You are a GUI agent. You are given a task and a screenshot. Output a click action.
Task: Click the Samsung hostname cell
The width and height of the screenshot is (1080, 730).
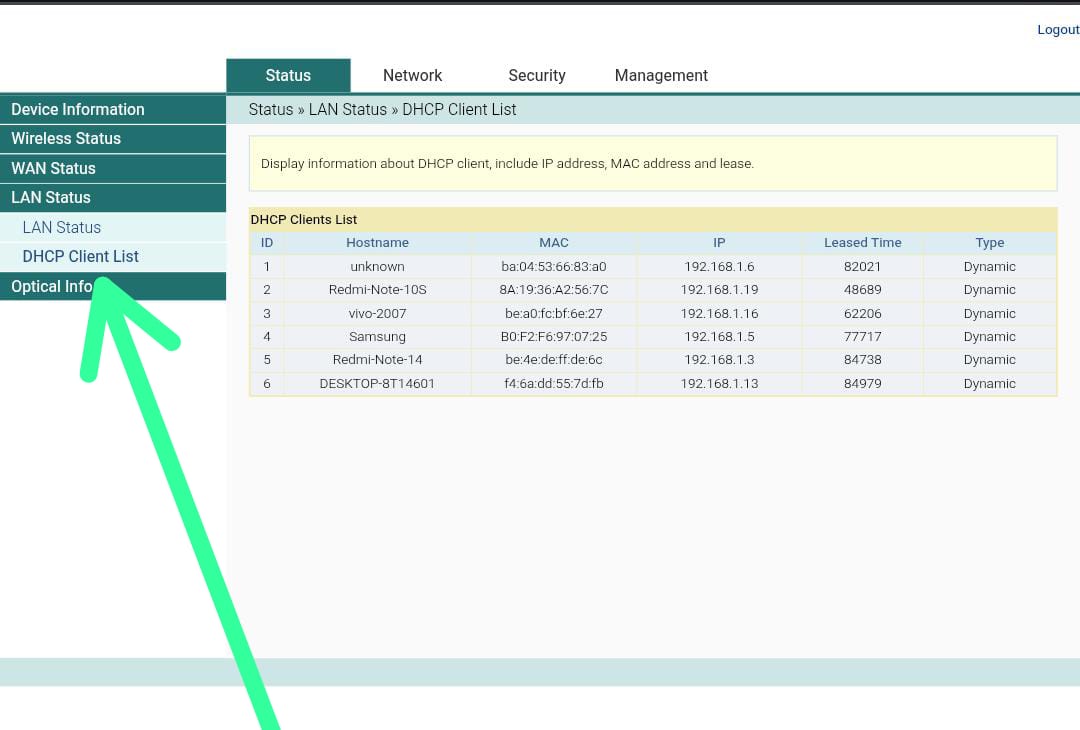pyautogui.click(x=377, y=337)
